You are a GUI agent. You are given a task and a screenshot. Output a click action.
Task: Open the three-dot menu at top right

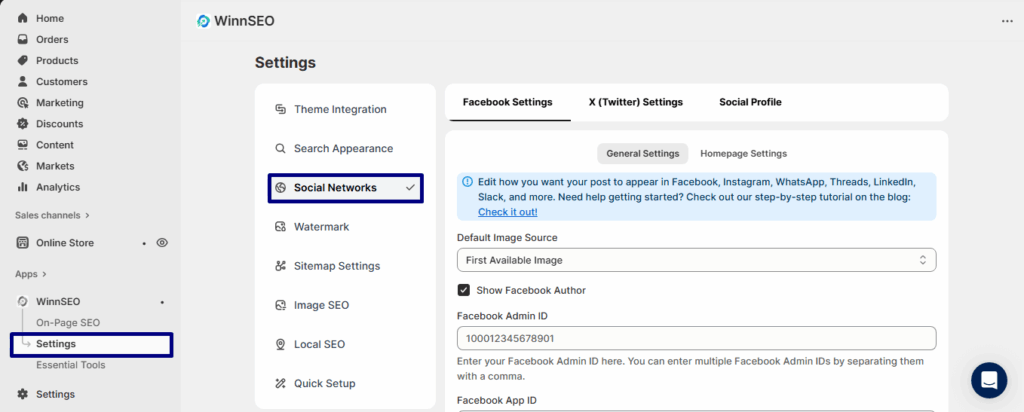coord(1007,21)
